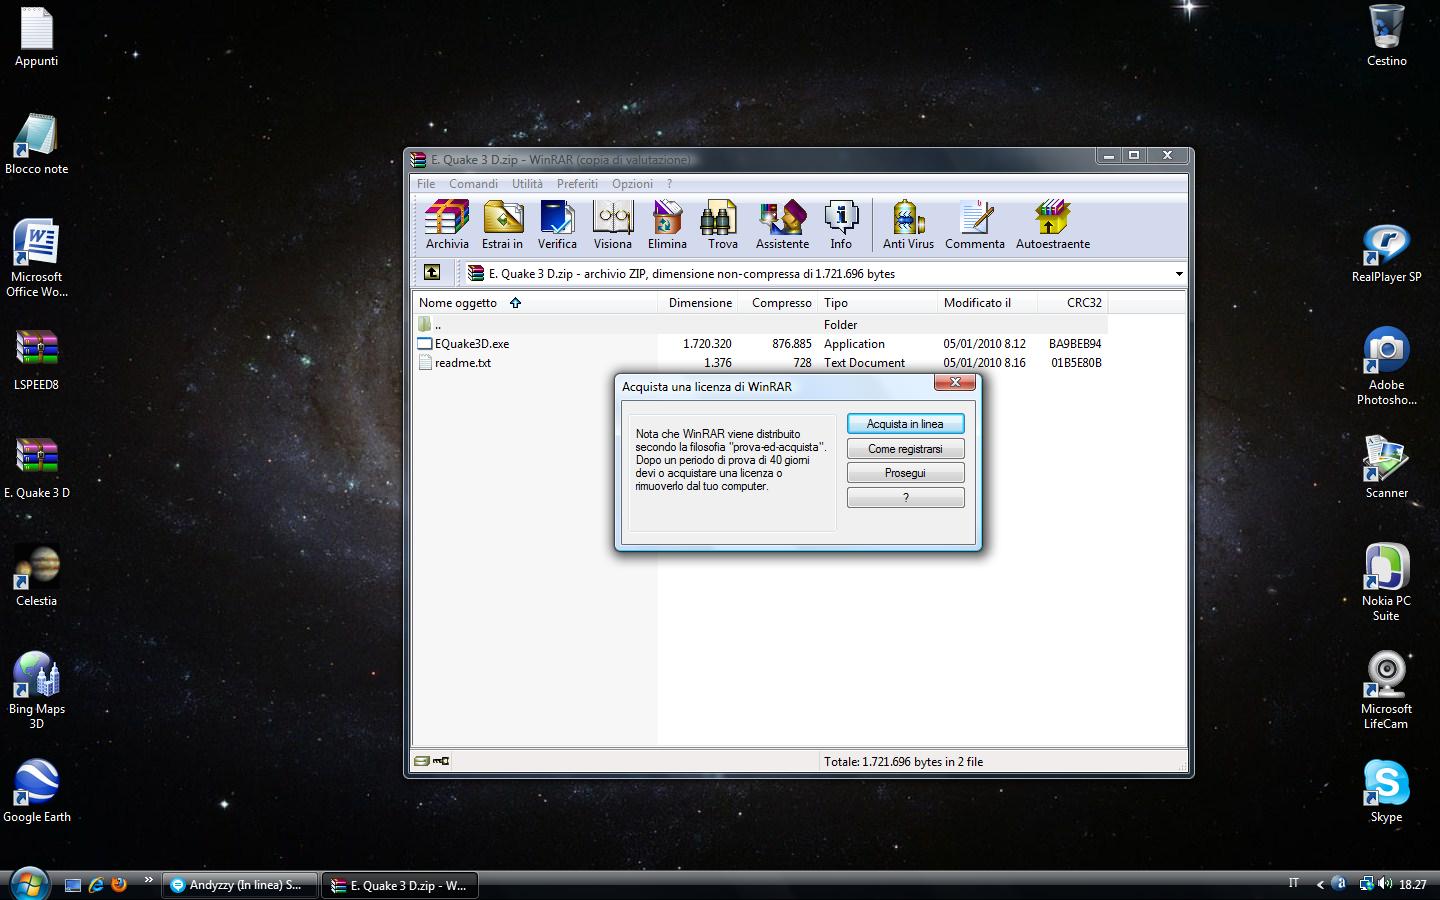This screenshot has width=1440, height=900.
Task: Open the Opzioni menu
Action: 632,184
